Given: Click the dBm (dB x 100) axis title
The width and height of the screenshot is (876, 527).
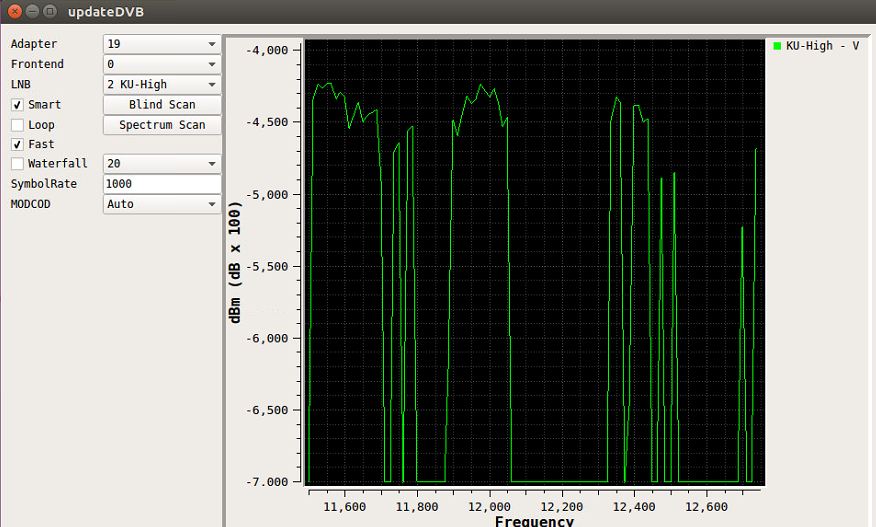Looking at the screenshot, I should 235,263.
